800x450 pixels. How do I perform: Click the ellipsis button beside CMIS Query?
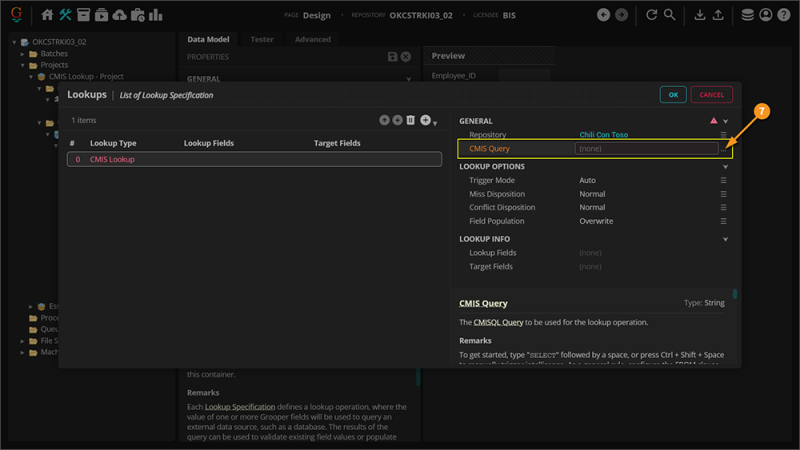click(x=724, y=149)
